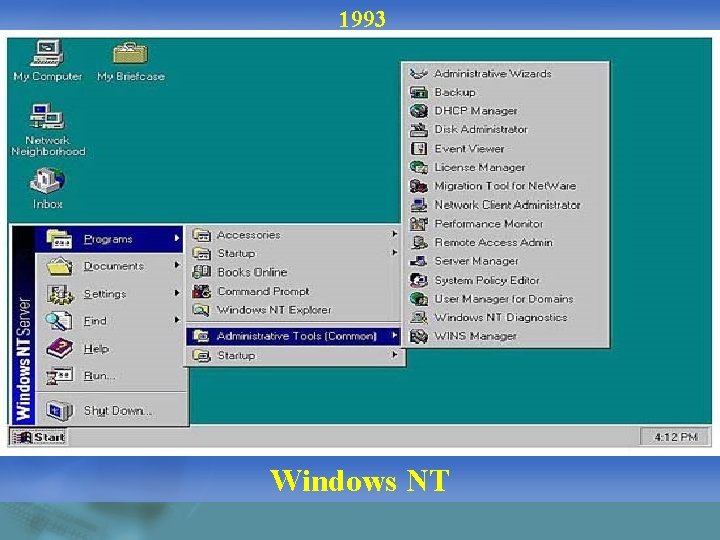The height and width of the screenshot is (540, 720).
Task: Click the Settings control panel icon
Action: click(59, 294)
